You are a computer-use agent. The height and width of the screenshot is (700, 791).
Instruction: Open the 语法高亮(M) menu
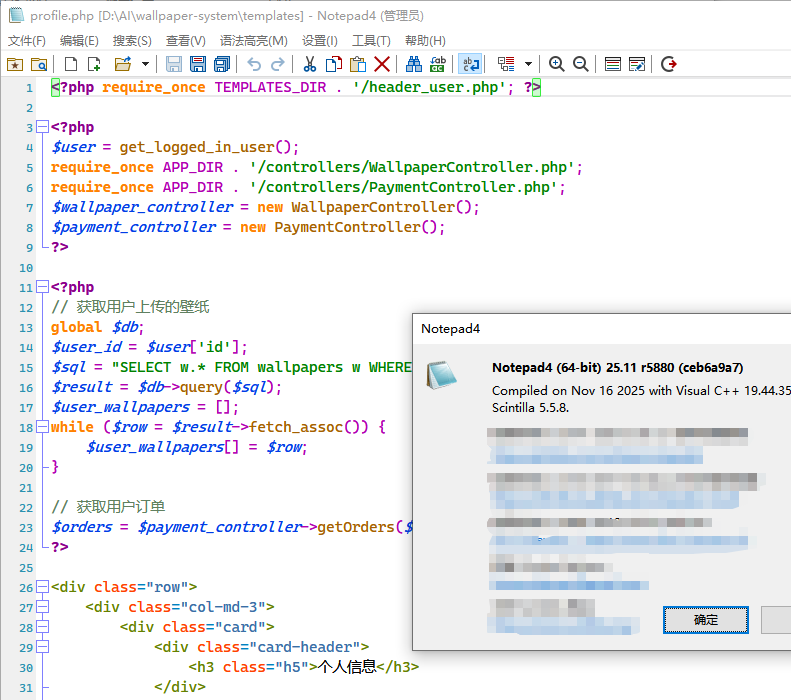click(253, 41)
